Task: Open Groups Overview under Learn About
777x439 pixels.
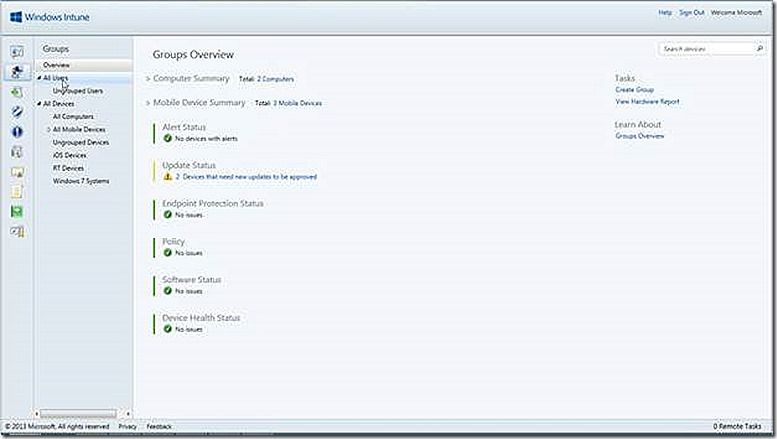Action: (640, 136)
